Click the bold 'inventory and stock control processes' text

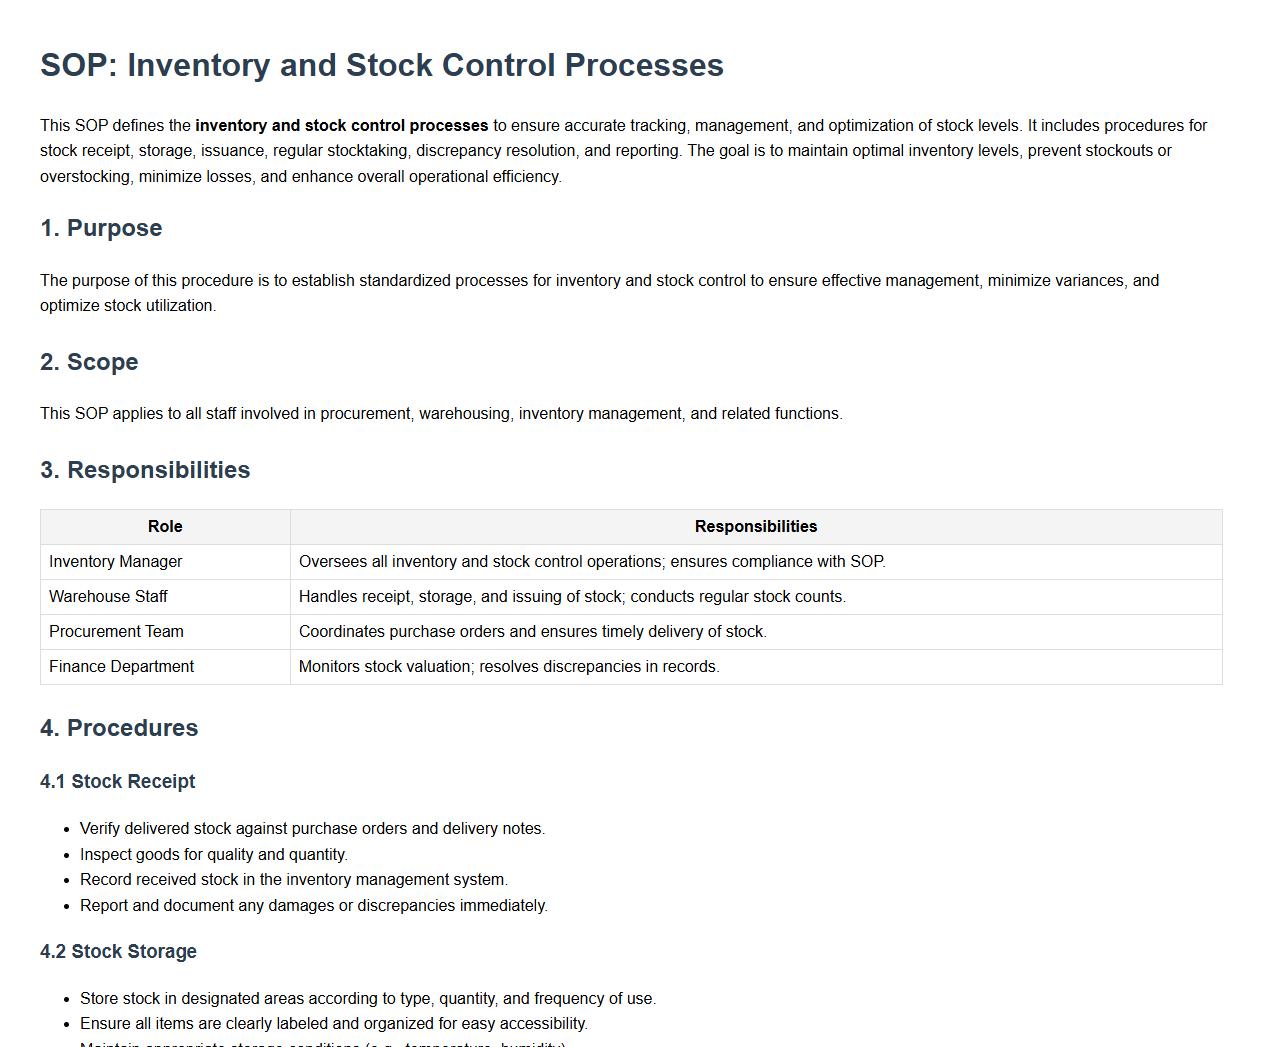point(341,126)
